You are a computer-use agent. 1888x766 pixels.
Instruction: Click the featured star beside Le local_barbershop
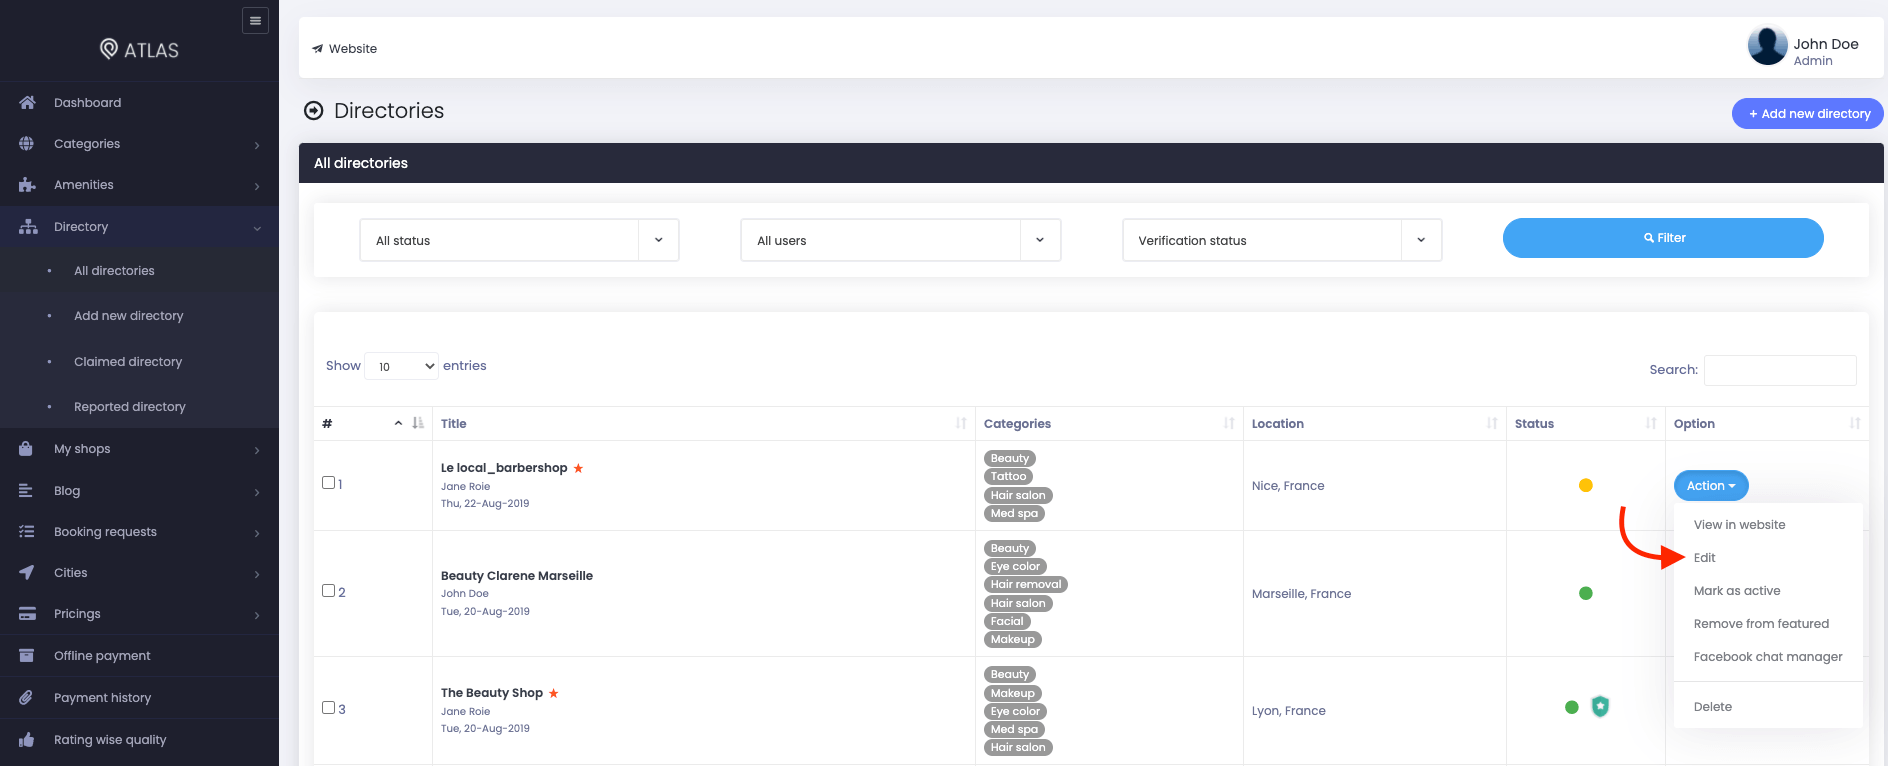click(578, 468)
